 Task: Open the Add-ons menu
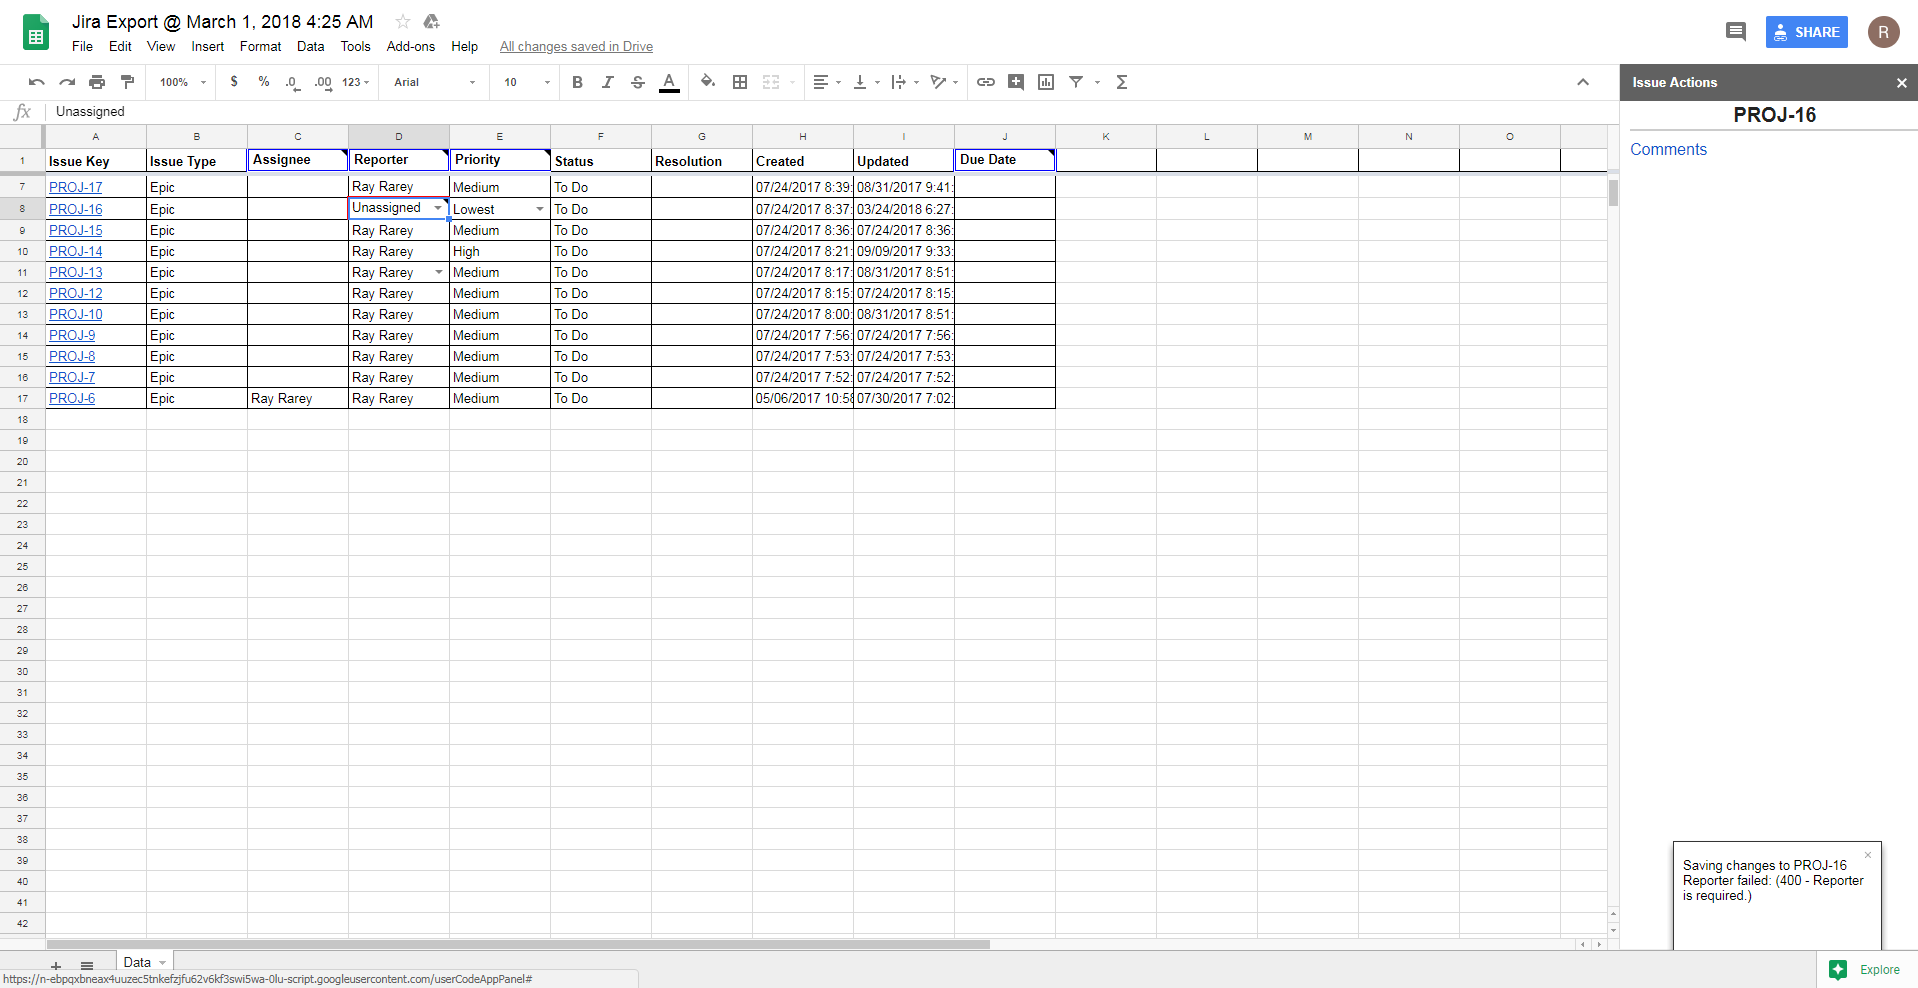pyautogui.click(x=410, y=46)
